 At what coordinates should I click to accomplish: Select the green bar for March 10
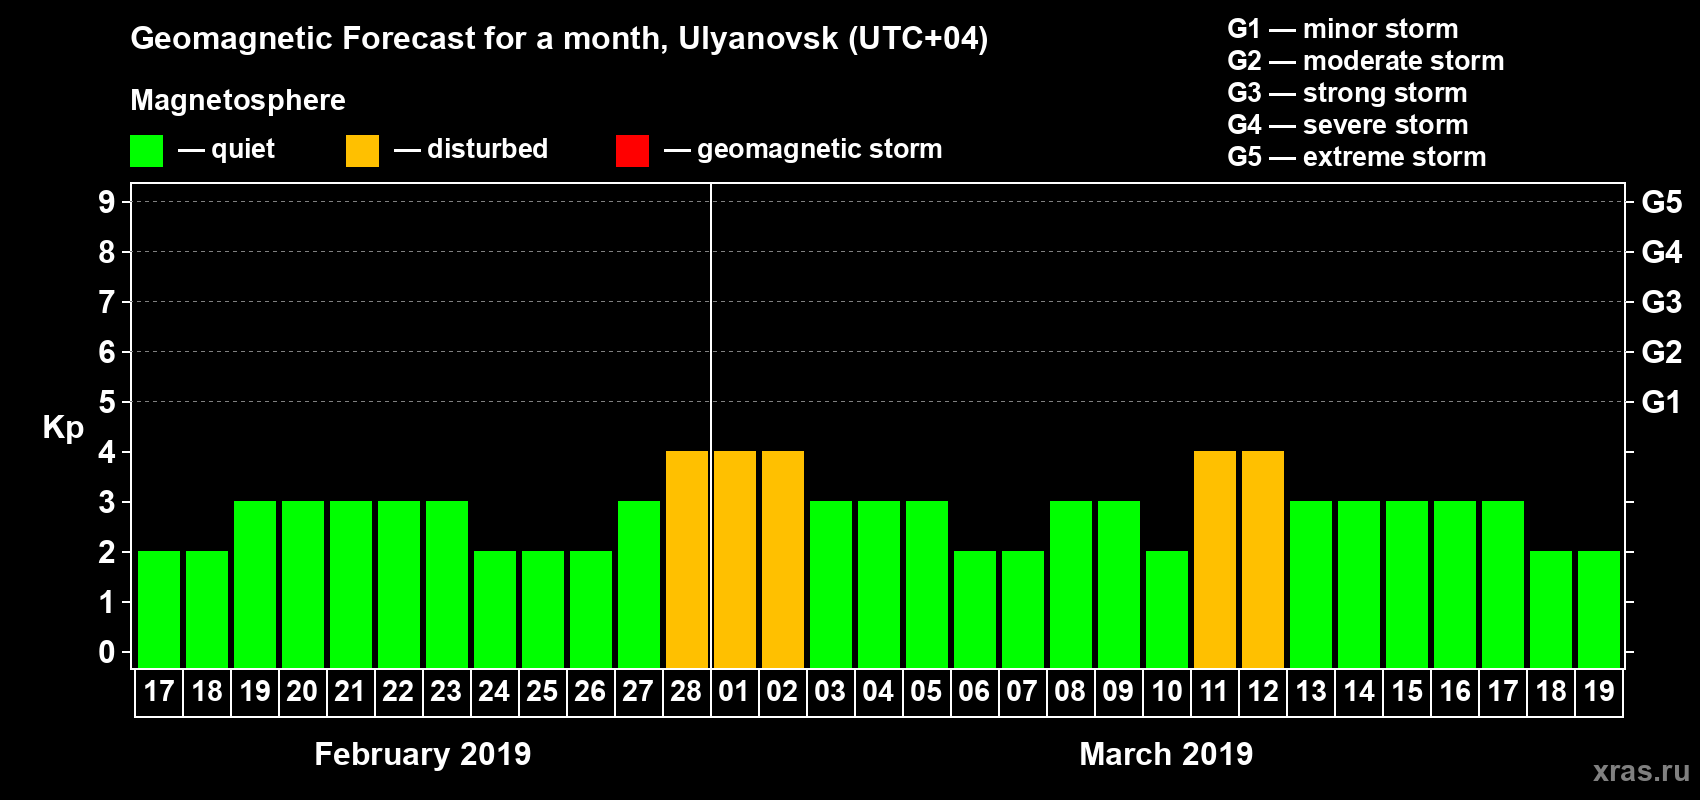click(1167, 610)
